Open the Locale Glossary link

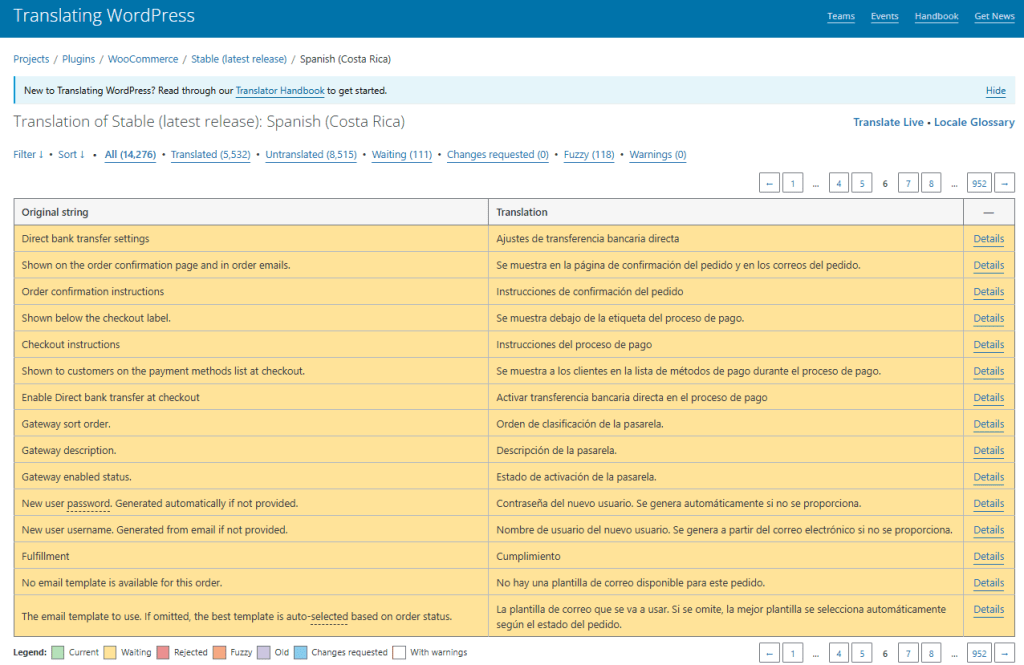(x=974, y=122)
